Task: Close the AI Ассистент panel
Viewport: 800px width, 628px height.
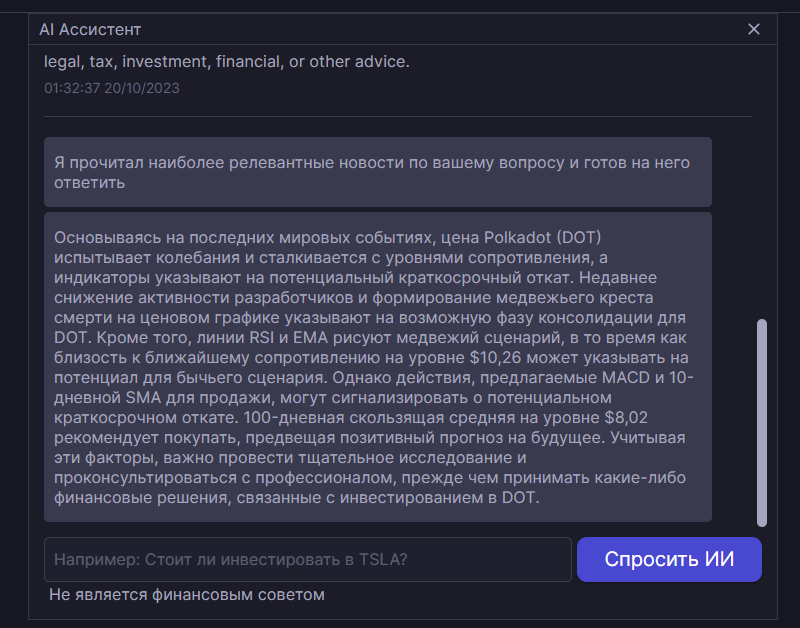Action: 754,29
